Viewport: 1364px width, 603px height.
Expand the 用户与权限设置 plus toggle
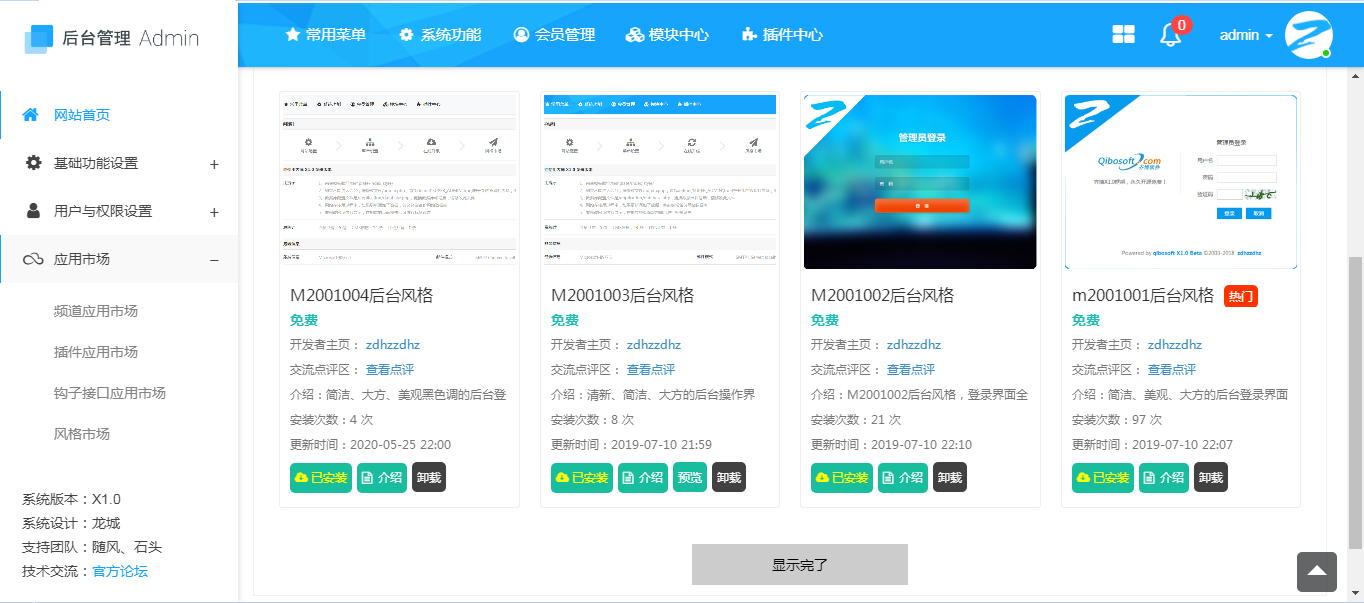[x=214, y=212]
